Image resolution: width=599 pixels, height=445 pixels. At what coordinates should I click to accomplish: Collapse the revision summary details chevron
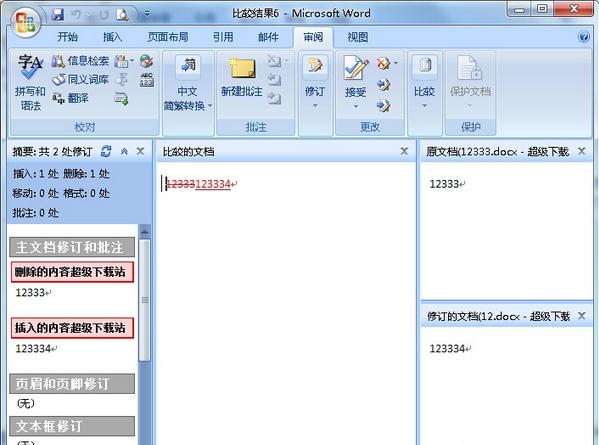click(x=124, y=152)
